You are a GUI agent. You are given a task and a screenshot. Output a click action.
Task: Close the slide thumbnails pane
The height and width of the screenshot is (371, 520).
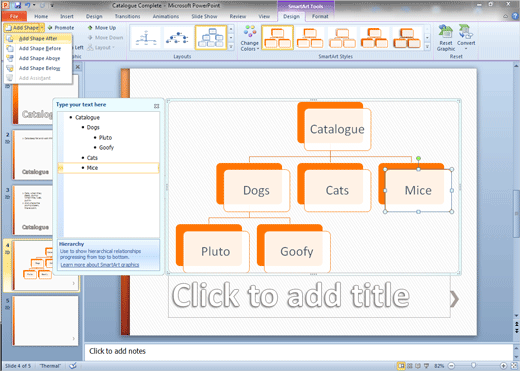pyautogui.click(x=77, y=67)
